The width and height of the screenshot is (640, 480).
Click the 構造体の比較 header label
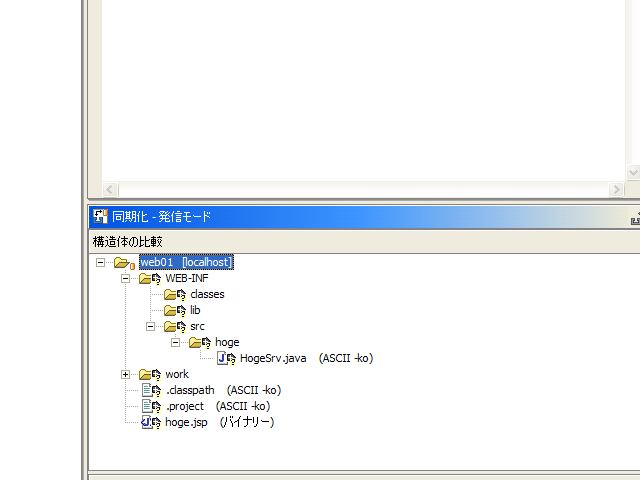click(x=128, y=242)
